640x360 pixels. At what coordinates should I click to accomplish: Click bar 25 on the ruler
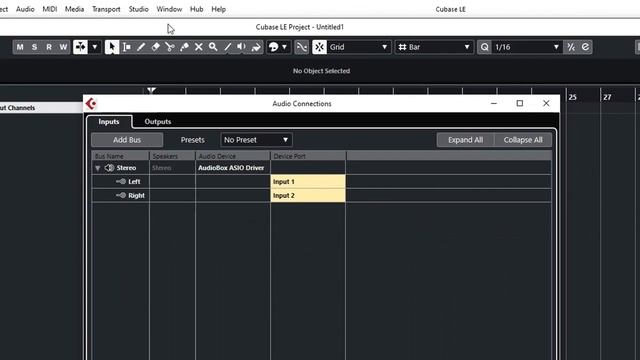[x=572, y=97]
